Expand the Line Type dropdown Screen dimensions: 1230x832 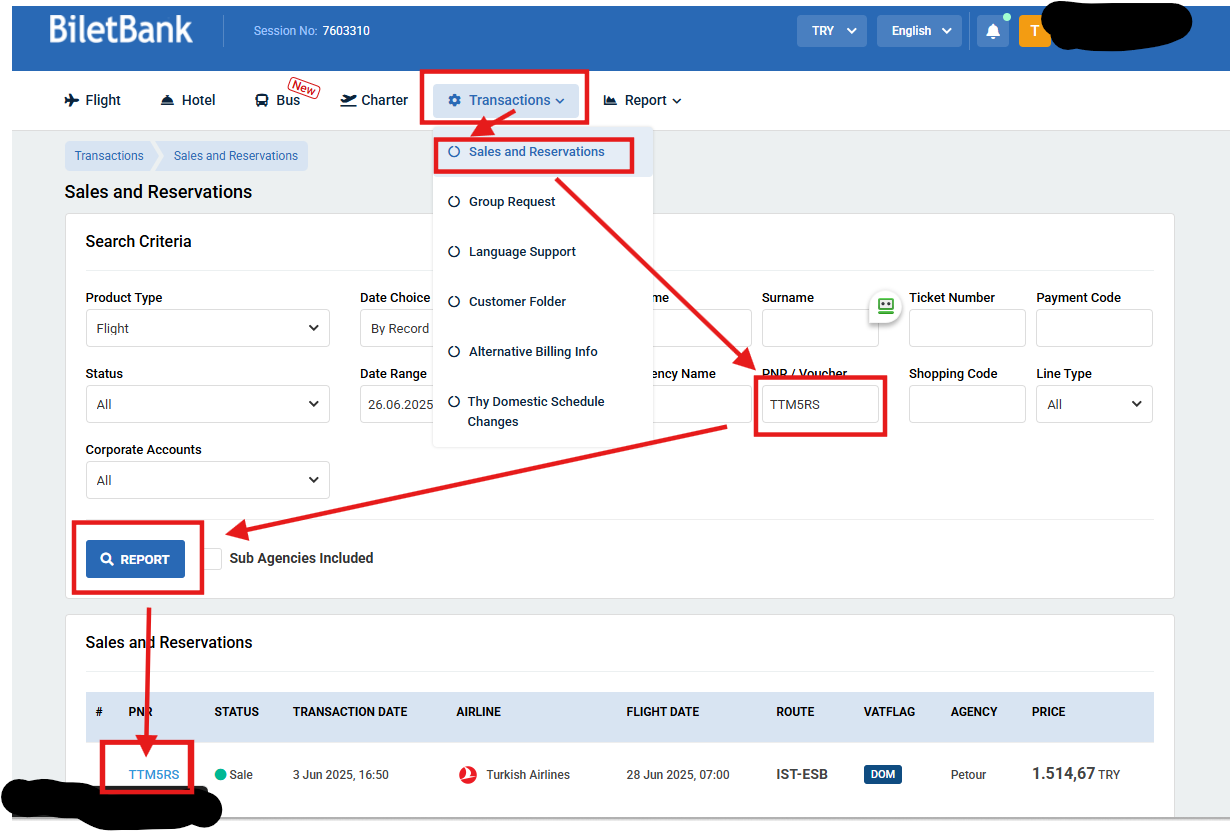pos(1094,404)
